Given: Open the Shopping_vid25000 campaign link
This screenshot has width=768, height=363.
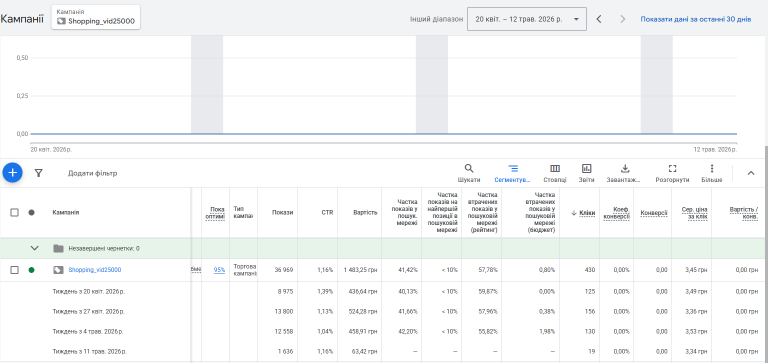Looking at the screenshot, I should point(95,270).
